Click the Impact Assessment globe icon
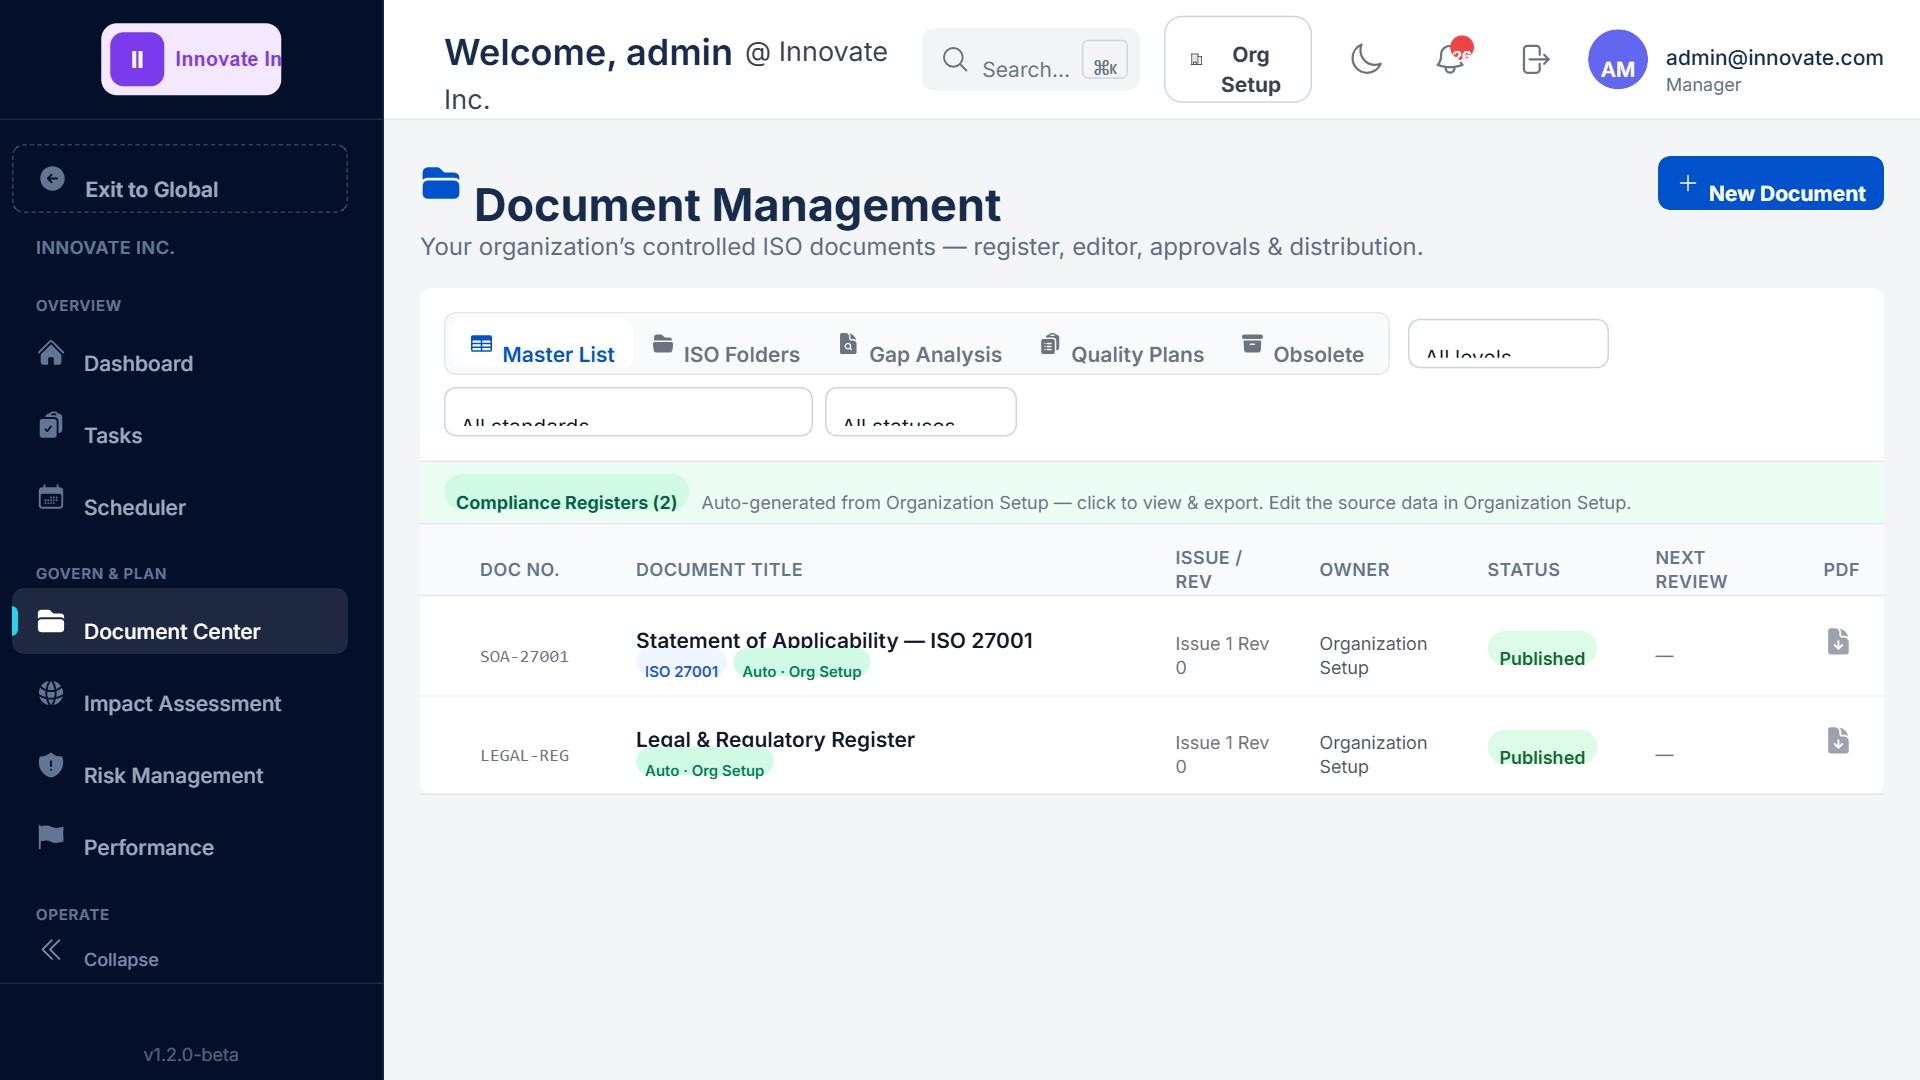Image resolution: width=1920 pixels, height=1080 pixels. tap(51, 693)
